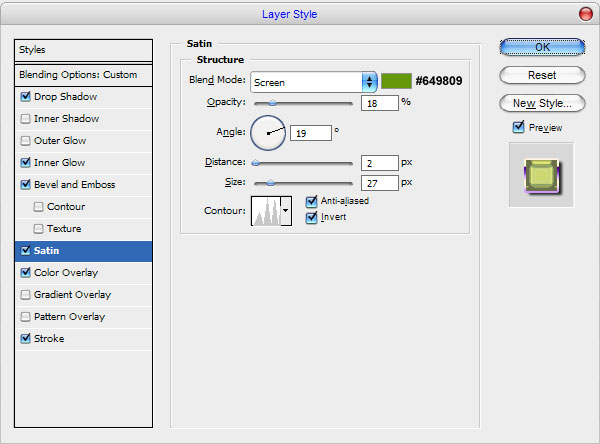Uncheck the Stroke checkbox
Screen dimensions: 600x444
click(26, 338)
